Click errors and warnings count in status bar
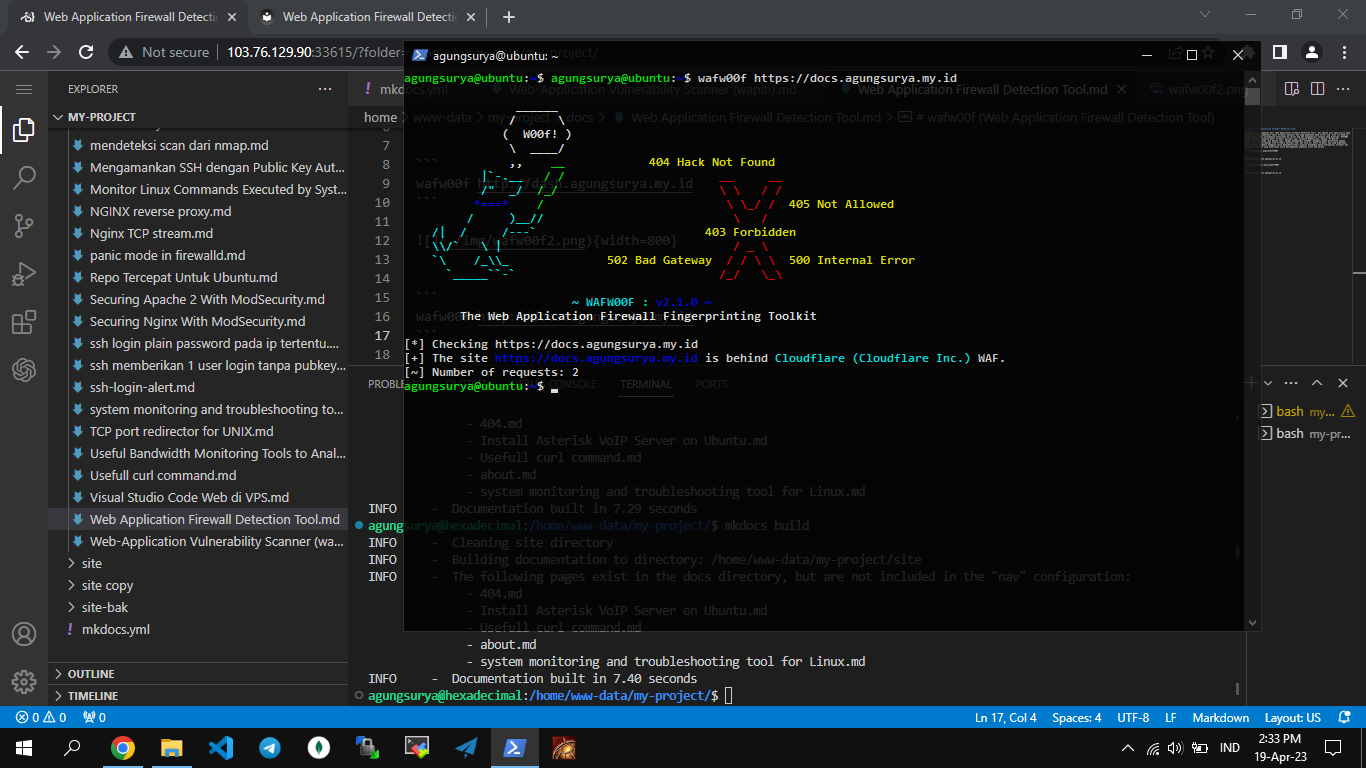 click(x=41, y=717)
